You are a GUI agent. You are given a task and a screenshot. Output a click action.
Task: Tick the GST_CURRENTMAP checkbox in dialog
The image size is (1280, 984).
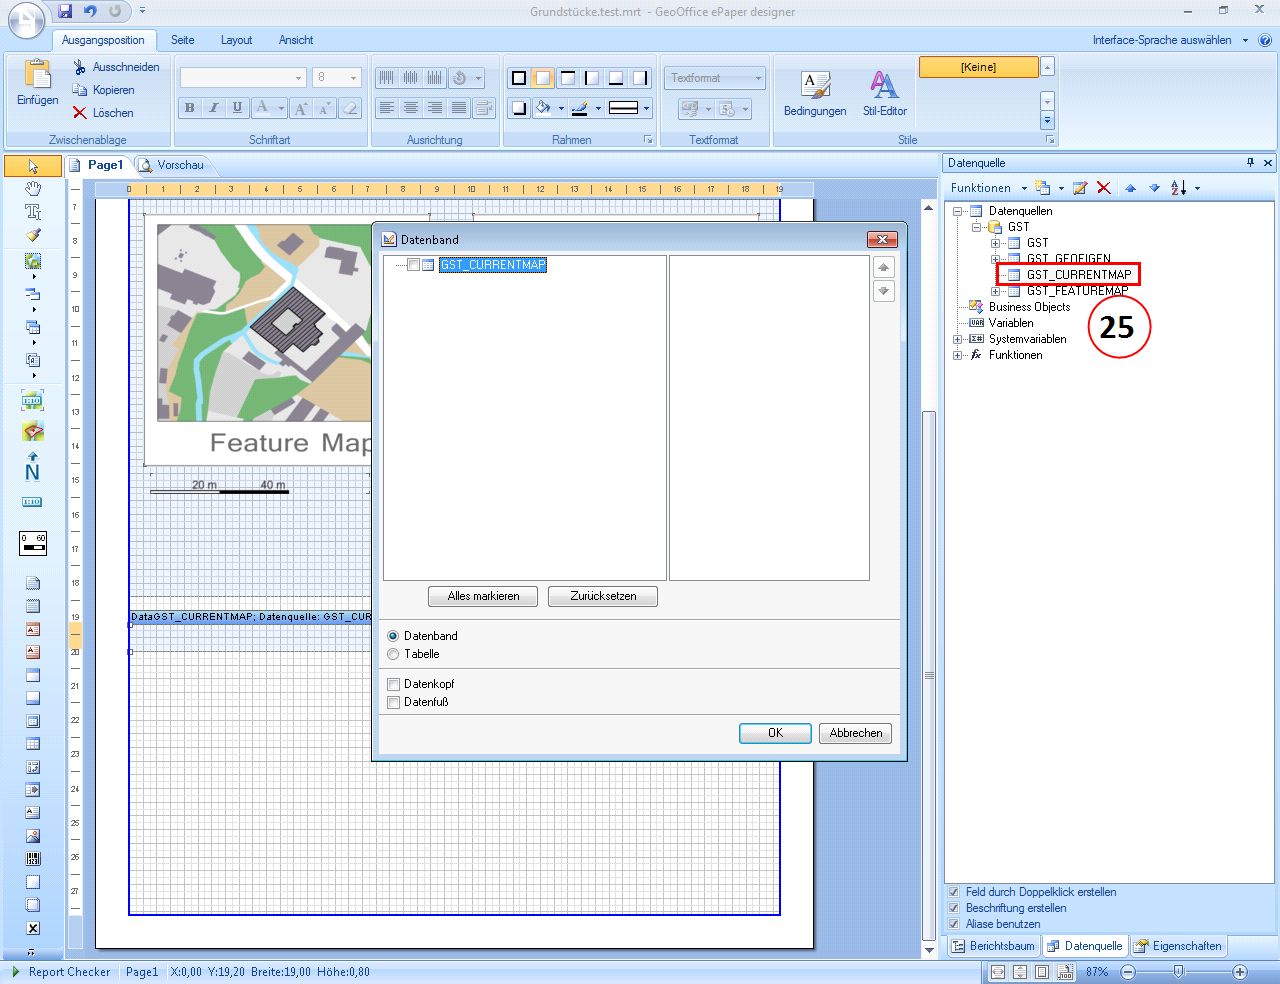point(413,265)
